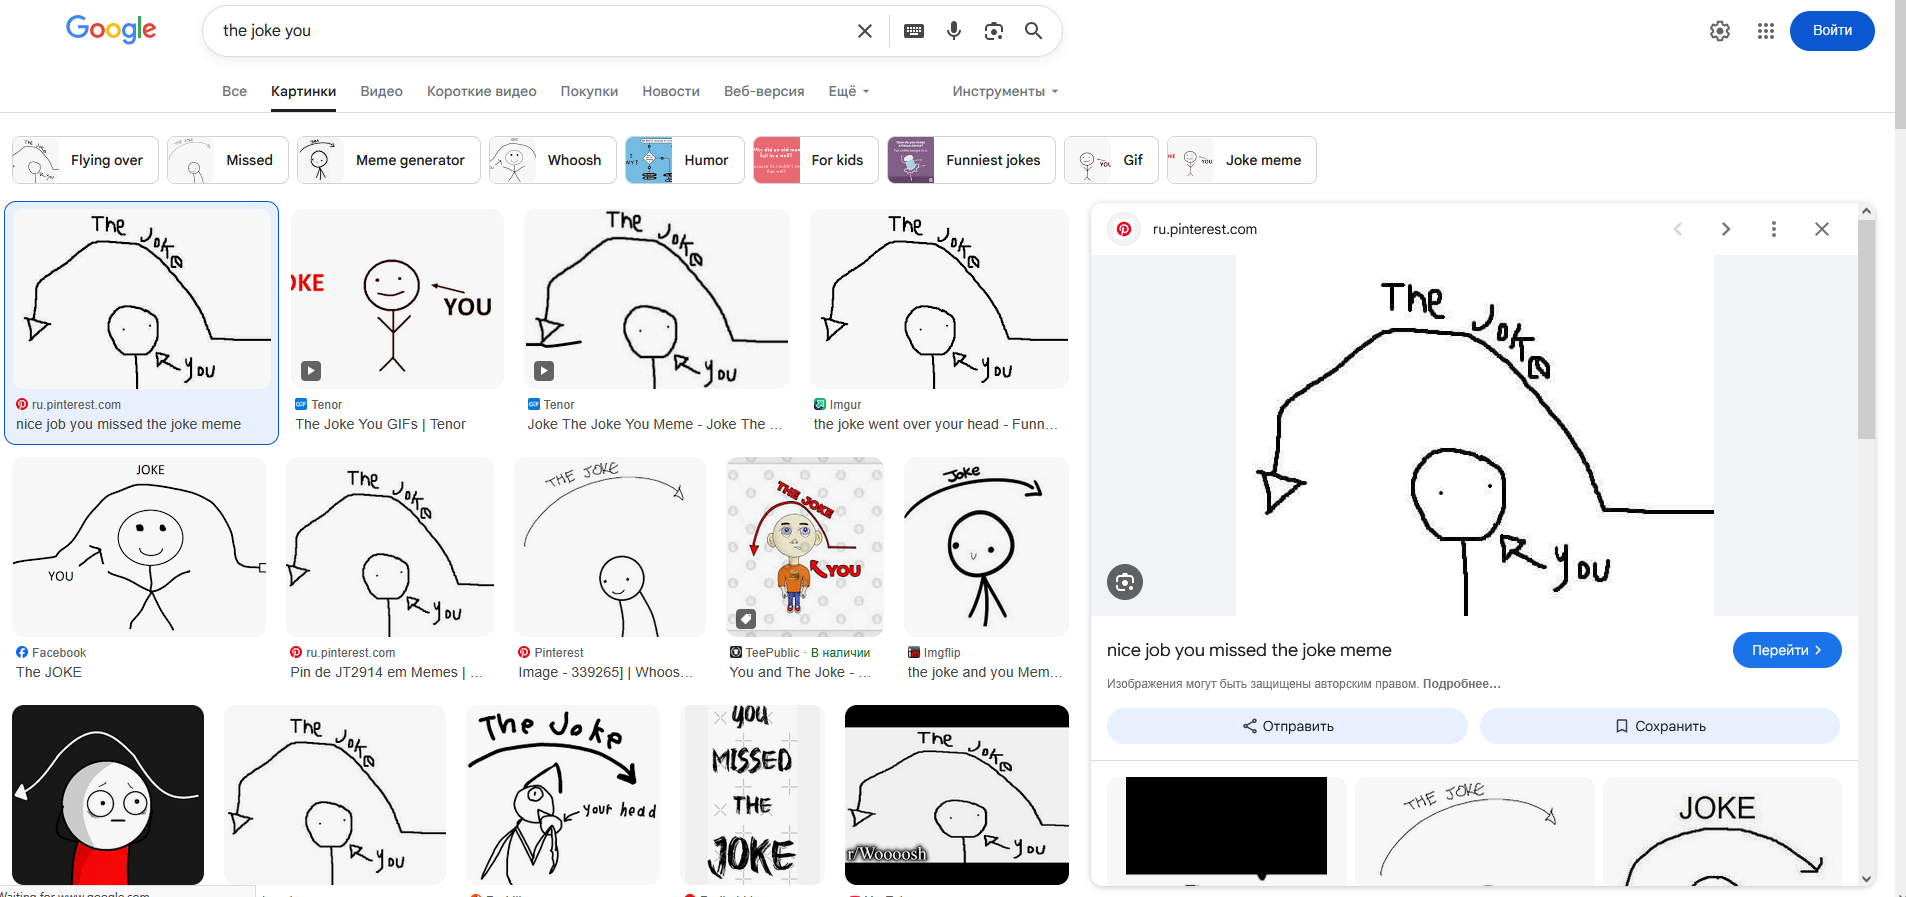Apply the 'For kids' filter chip
The width and height of the screenshot is (1906, 897).
click(816, 160)
